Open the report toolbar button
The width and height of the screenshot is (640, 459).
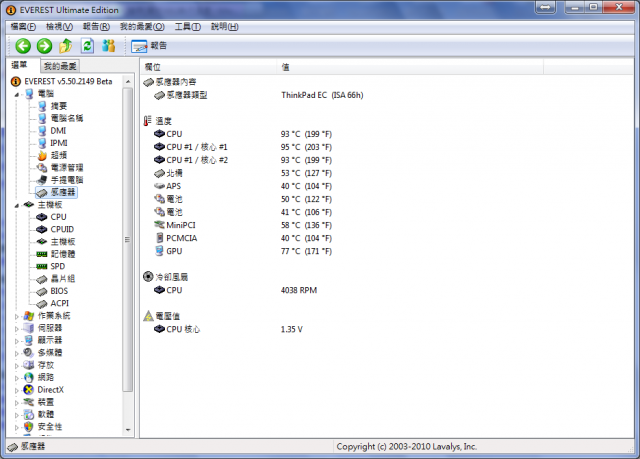pyautogui.click(x=149, y=46)
